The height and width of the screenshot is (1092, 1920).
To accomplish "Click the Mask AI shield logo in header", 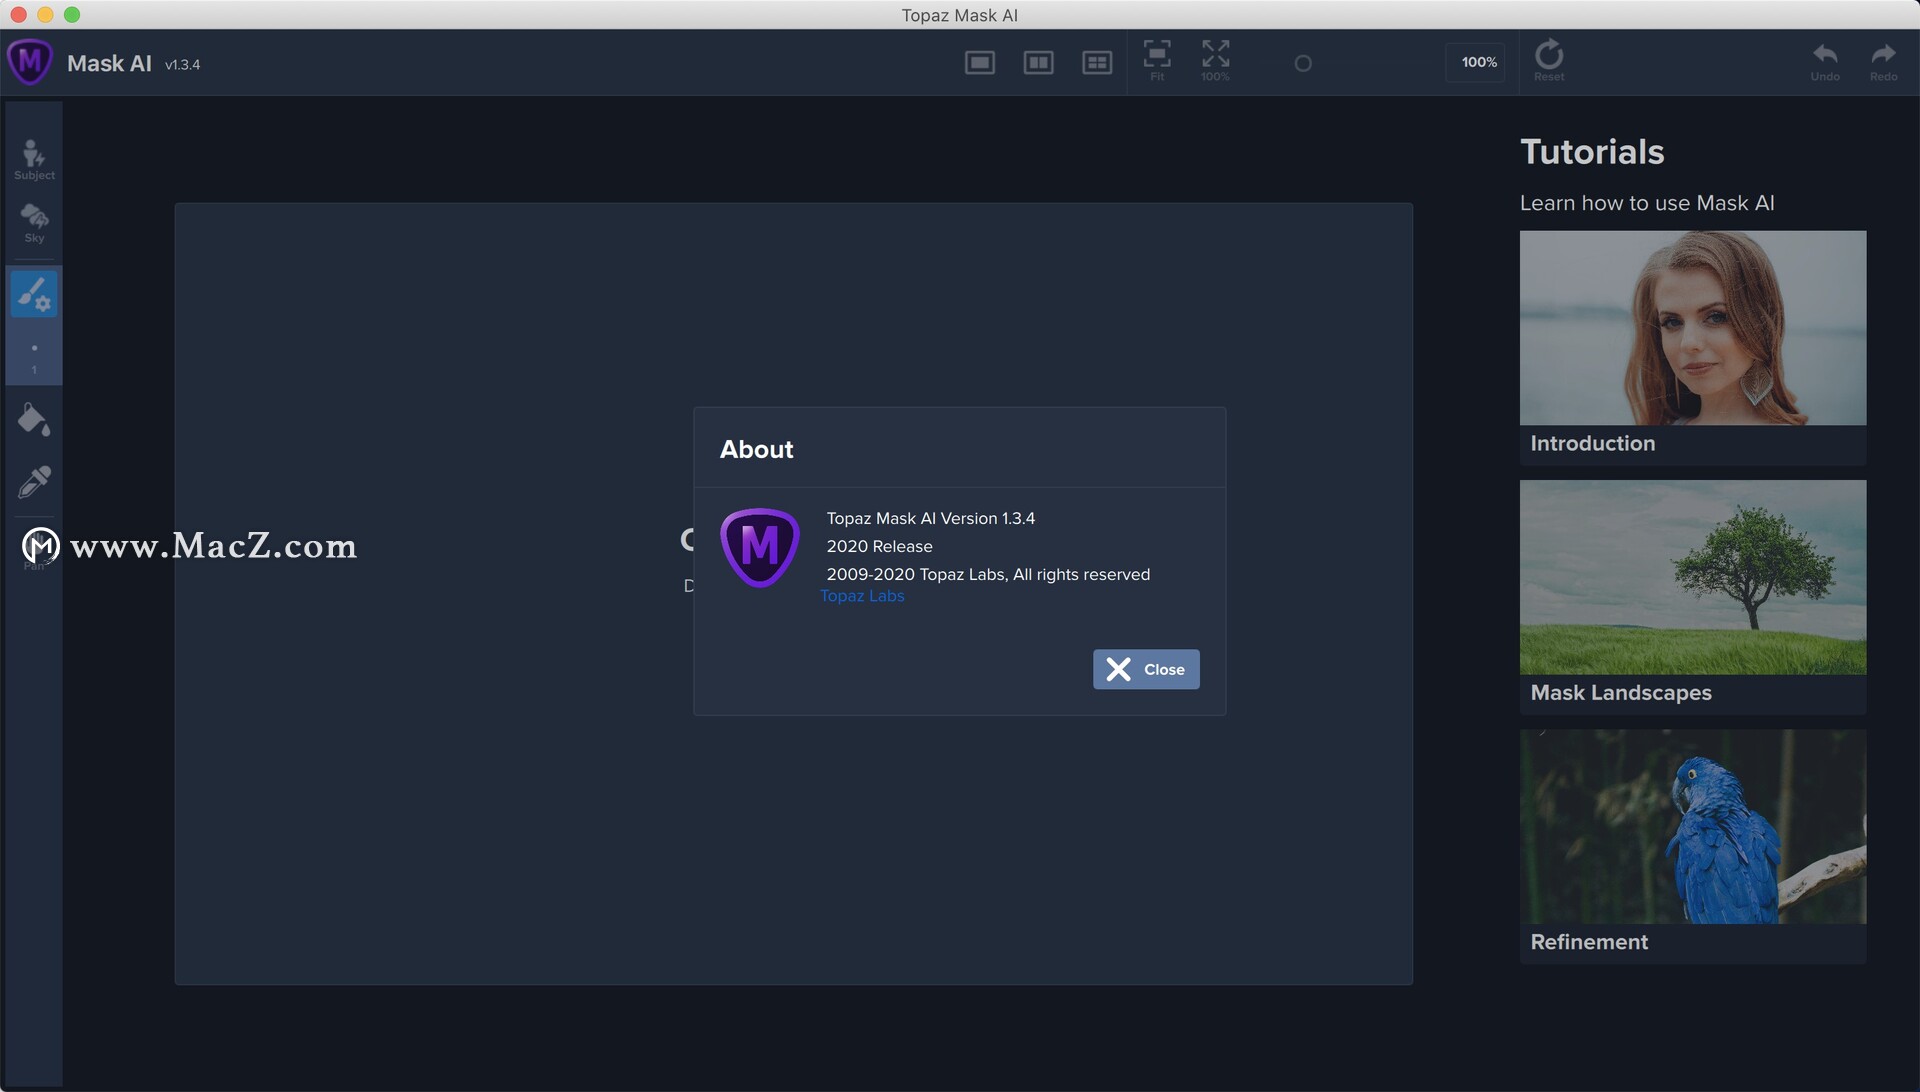I will pyautogui.click(x=30, y=62).
